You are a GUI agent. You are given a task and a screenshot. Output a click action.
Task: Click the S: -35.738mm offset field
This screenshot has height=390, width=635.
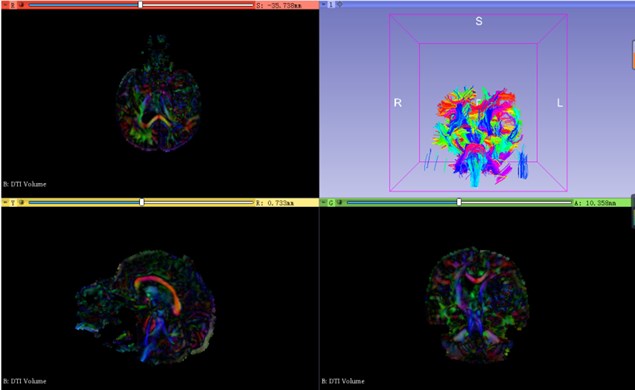coord(279,6)
